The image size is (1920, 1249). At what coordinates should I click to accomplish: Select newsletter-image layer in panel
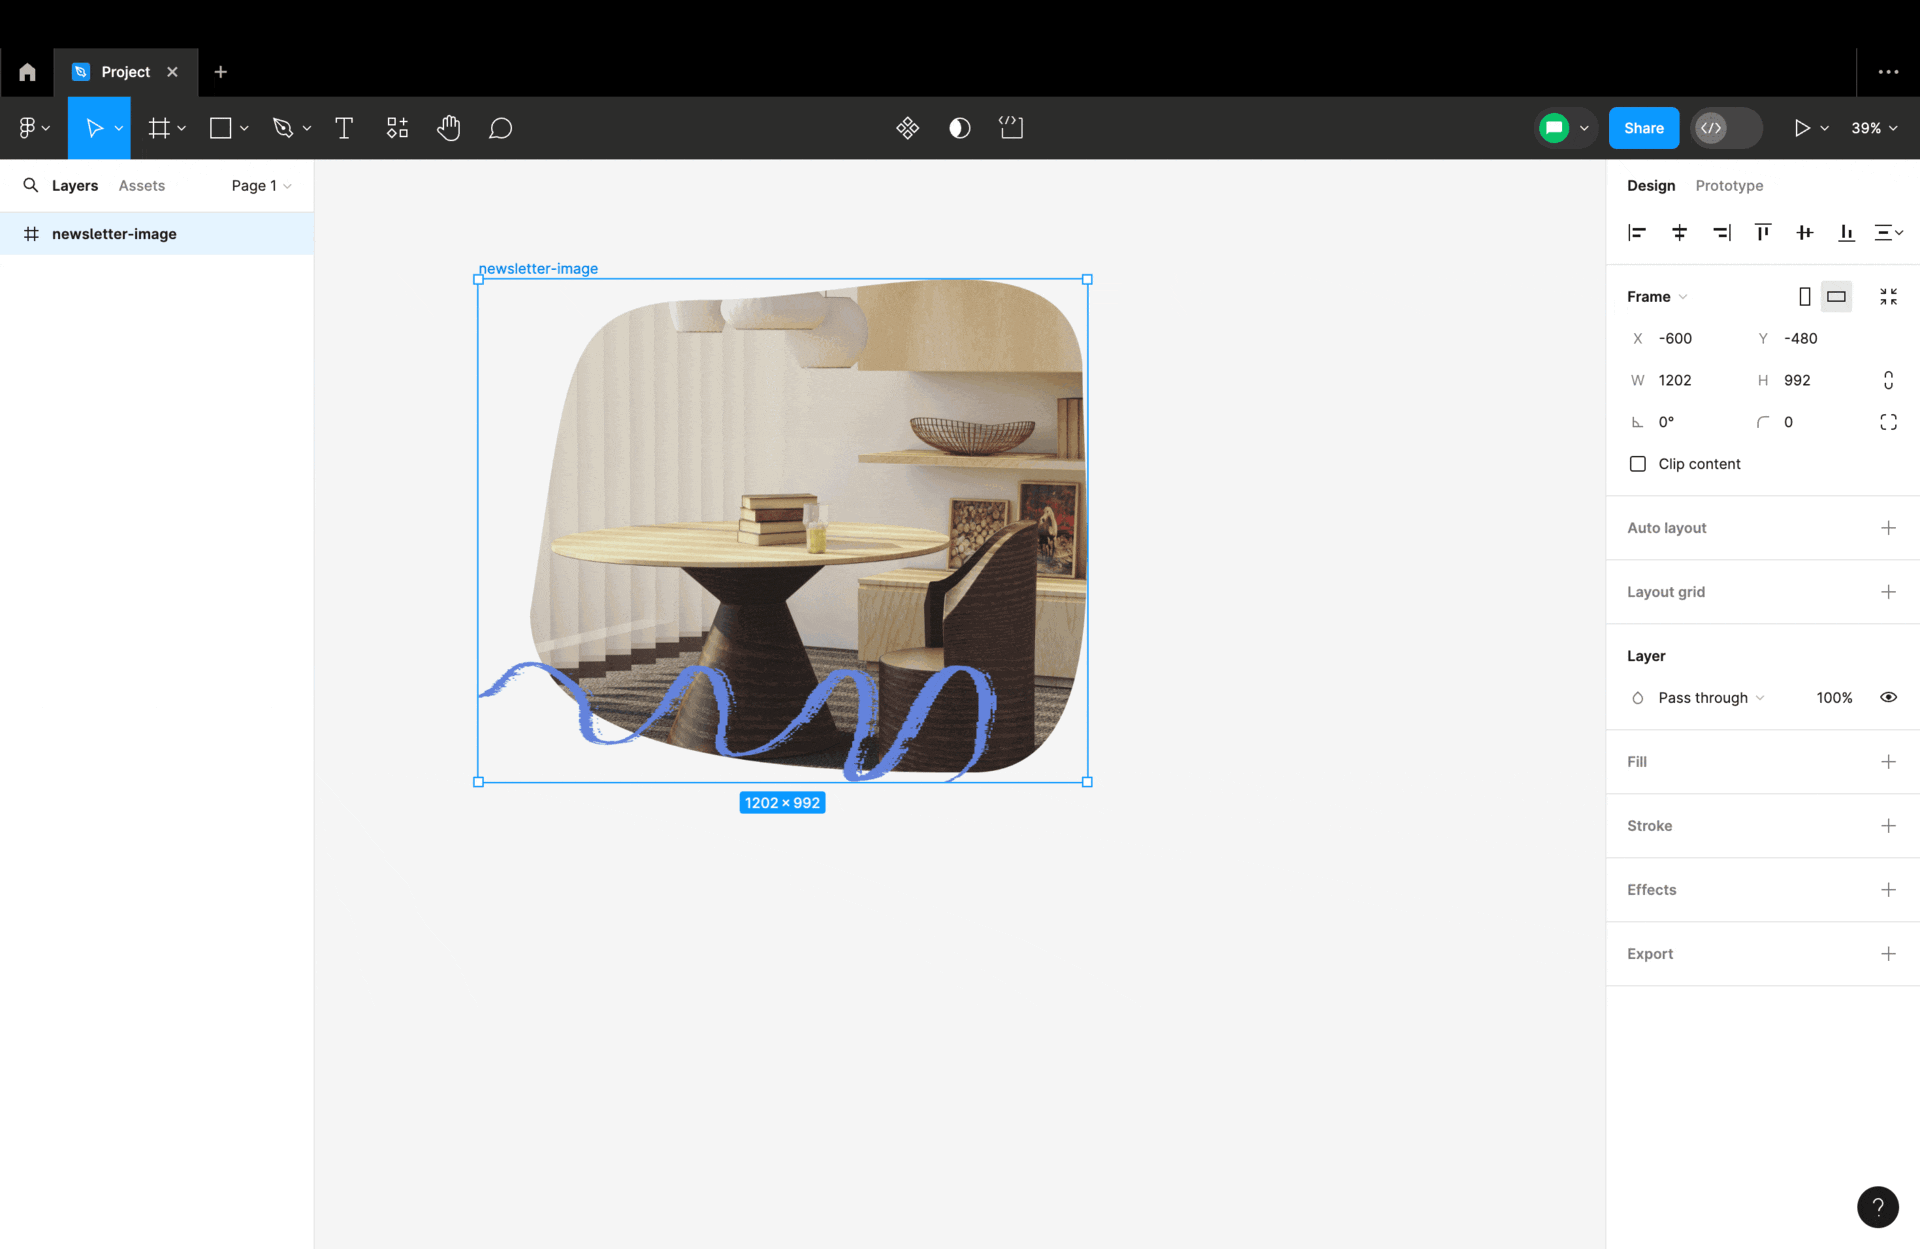pos(114,234)
